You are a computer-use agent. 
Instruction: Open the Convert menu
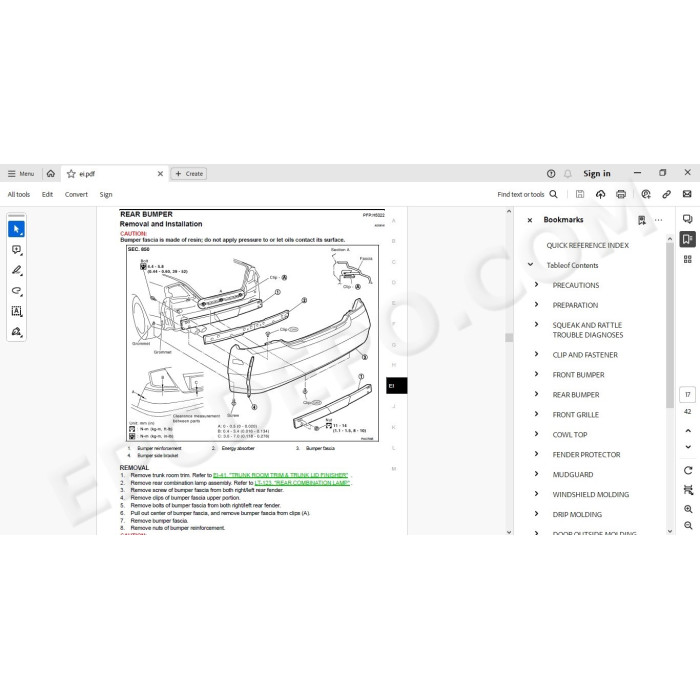(x=76, y=194)
